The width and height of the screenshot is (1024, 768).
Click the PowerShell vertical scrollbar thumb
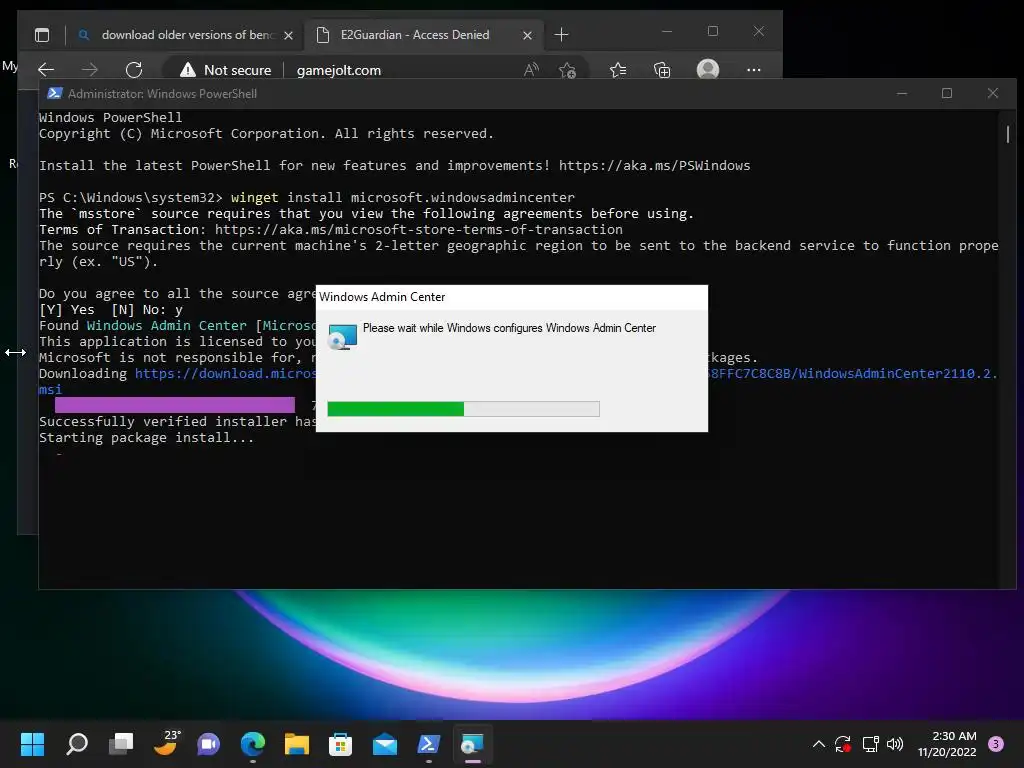coord(1008,134)
